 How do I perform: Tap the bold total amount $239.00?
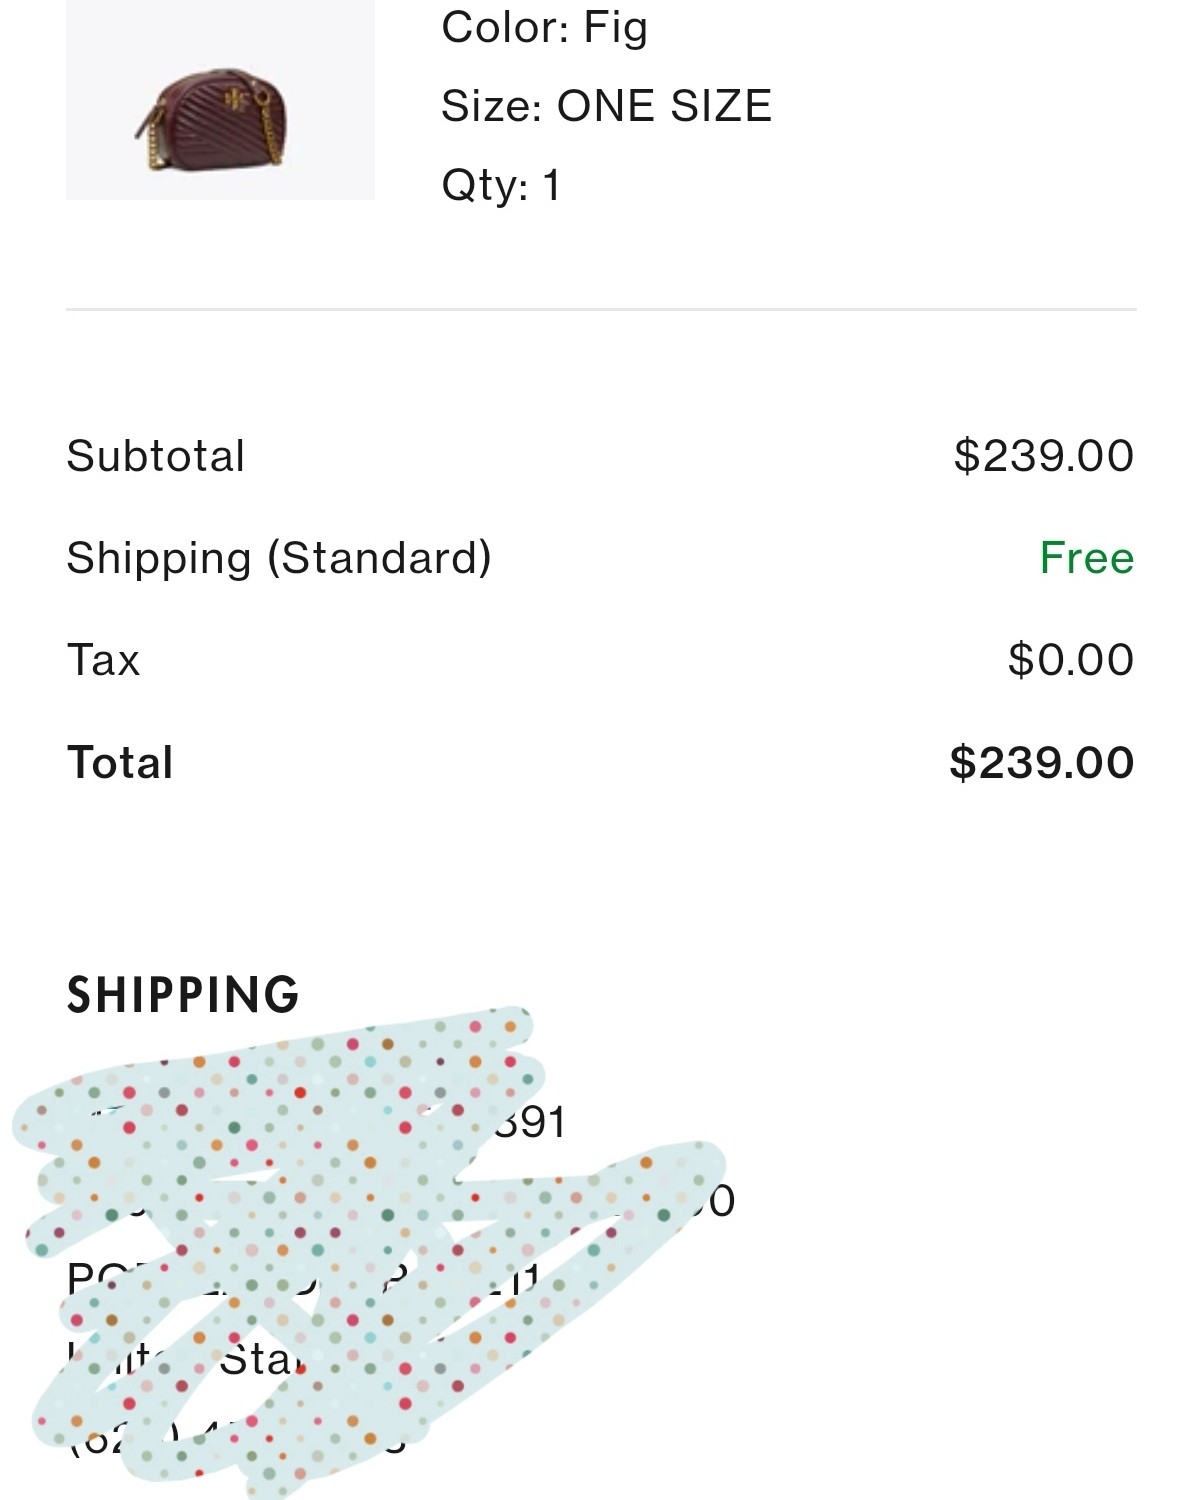[1041, 763]
